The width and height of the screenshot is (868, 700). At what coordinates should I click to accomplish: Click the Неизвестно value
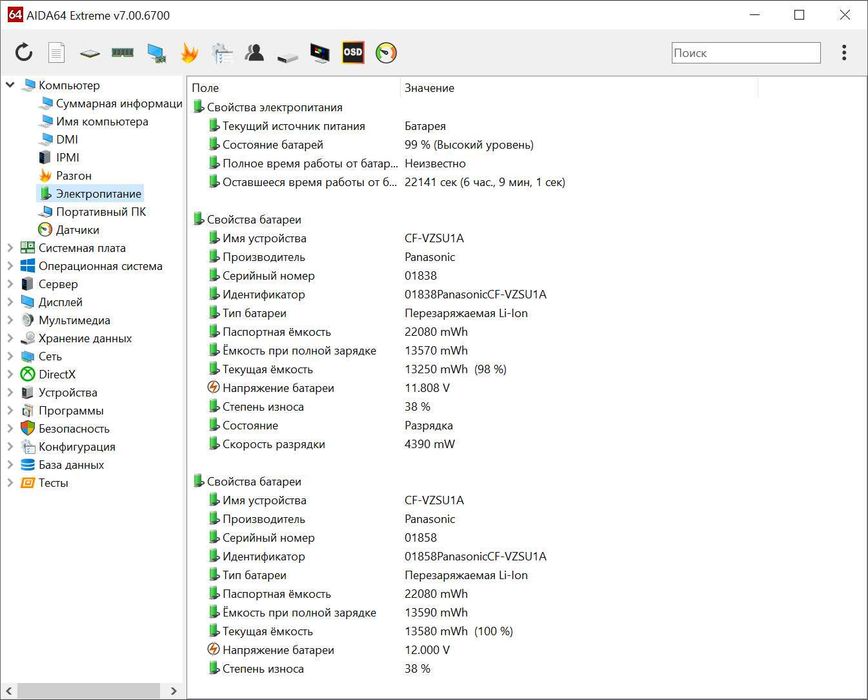tap(435, 164)
